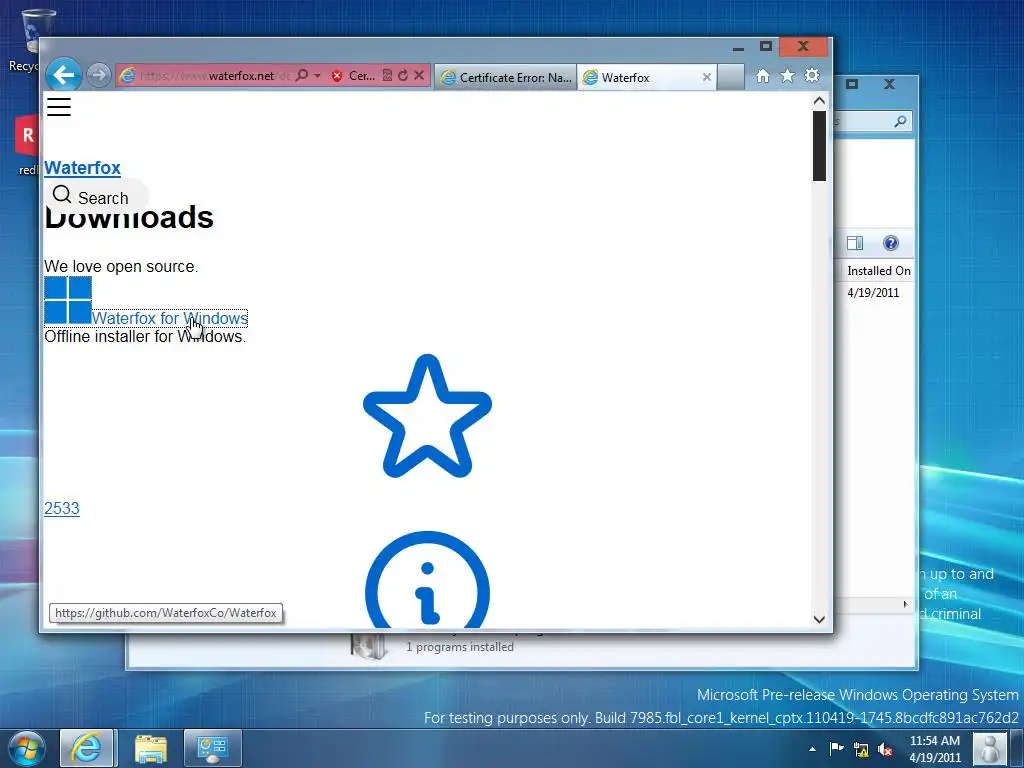Viewport: 1024px width, 768px height.
Task: Go to the Internet Explorer home page icon
Action: pos(763,76)
